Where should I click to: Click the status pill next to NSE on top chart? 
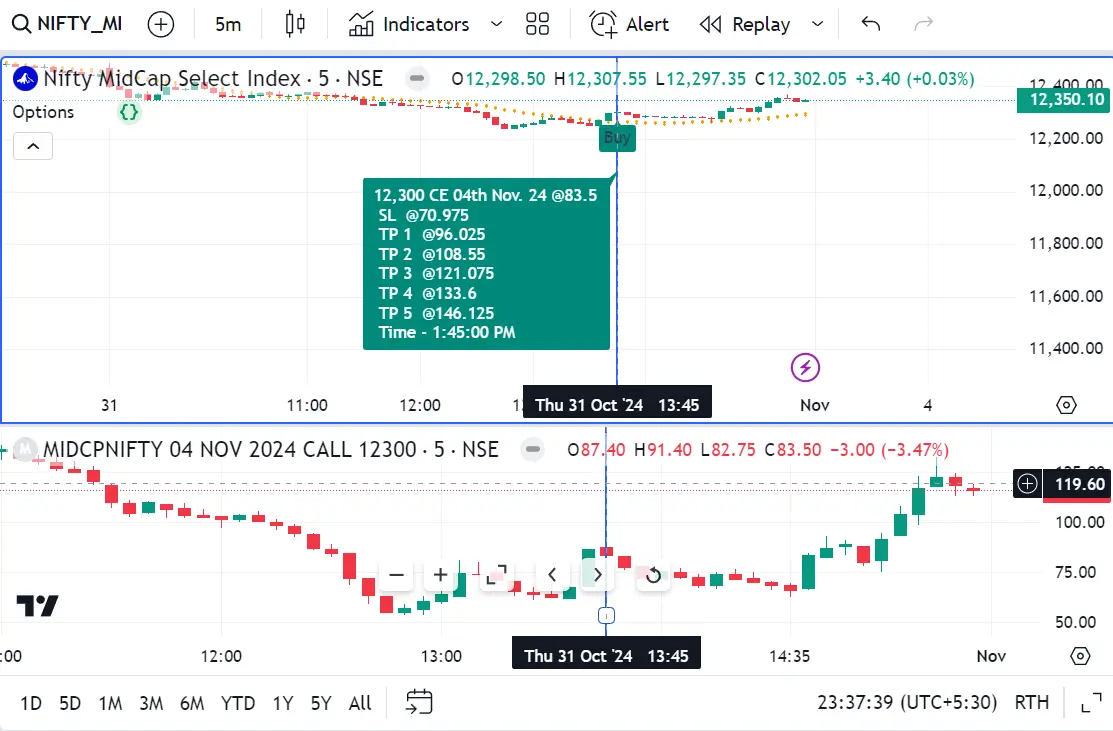pyautogui.click(x=417, y=78)
